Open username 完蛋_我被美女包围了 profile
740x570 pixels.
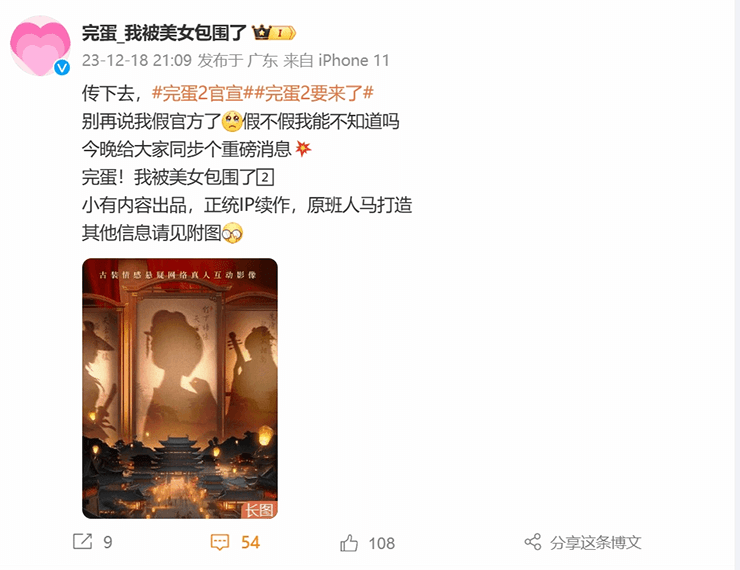click(164, 33)
